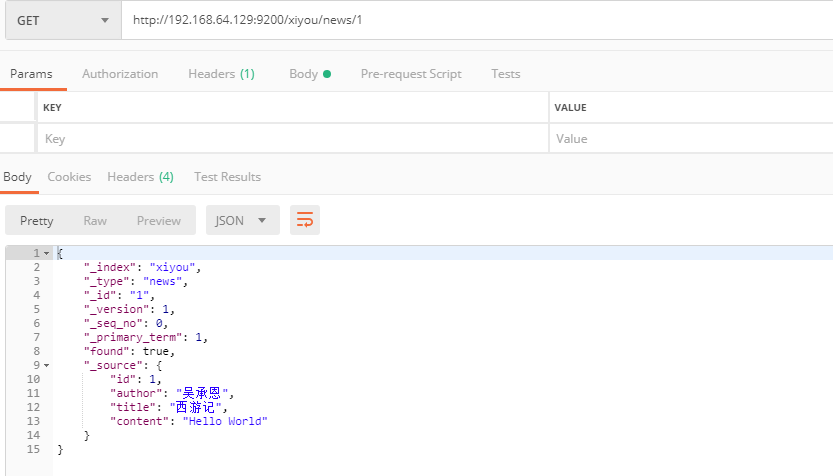Click the "_seq_no": 0 line
The width and height of the screenshot is (833, 476).
[x=126, y=324]
